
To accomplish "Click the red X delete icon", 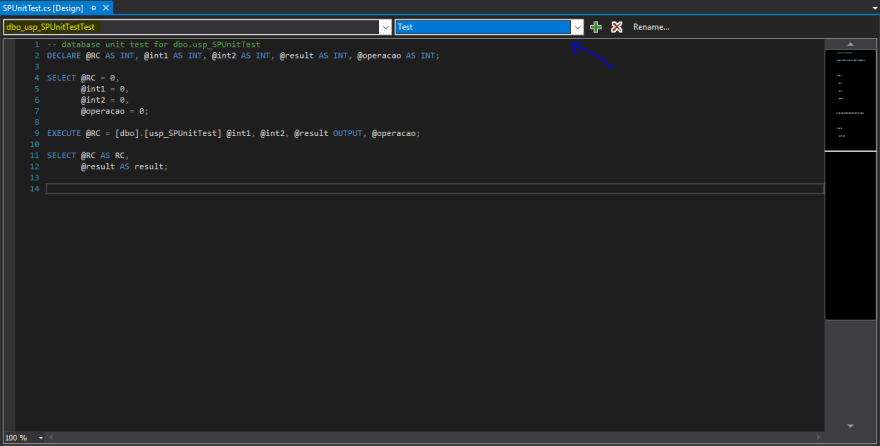I will pyautogui.click(x=617, y=27).
